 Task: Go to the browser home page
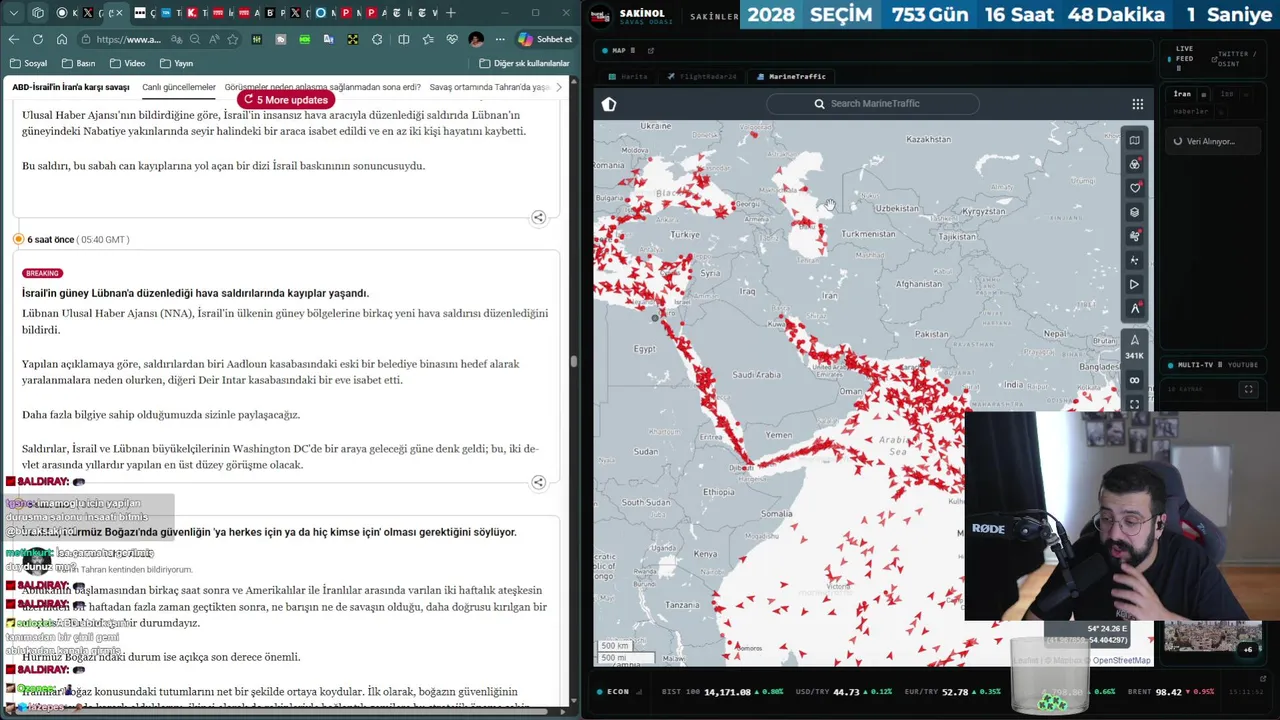pyautogui.click(x=61, y=39)
